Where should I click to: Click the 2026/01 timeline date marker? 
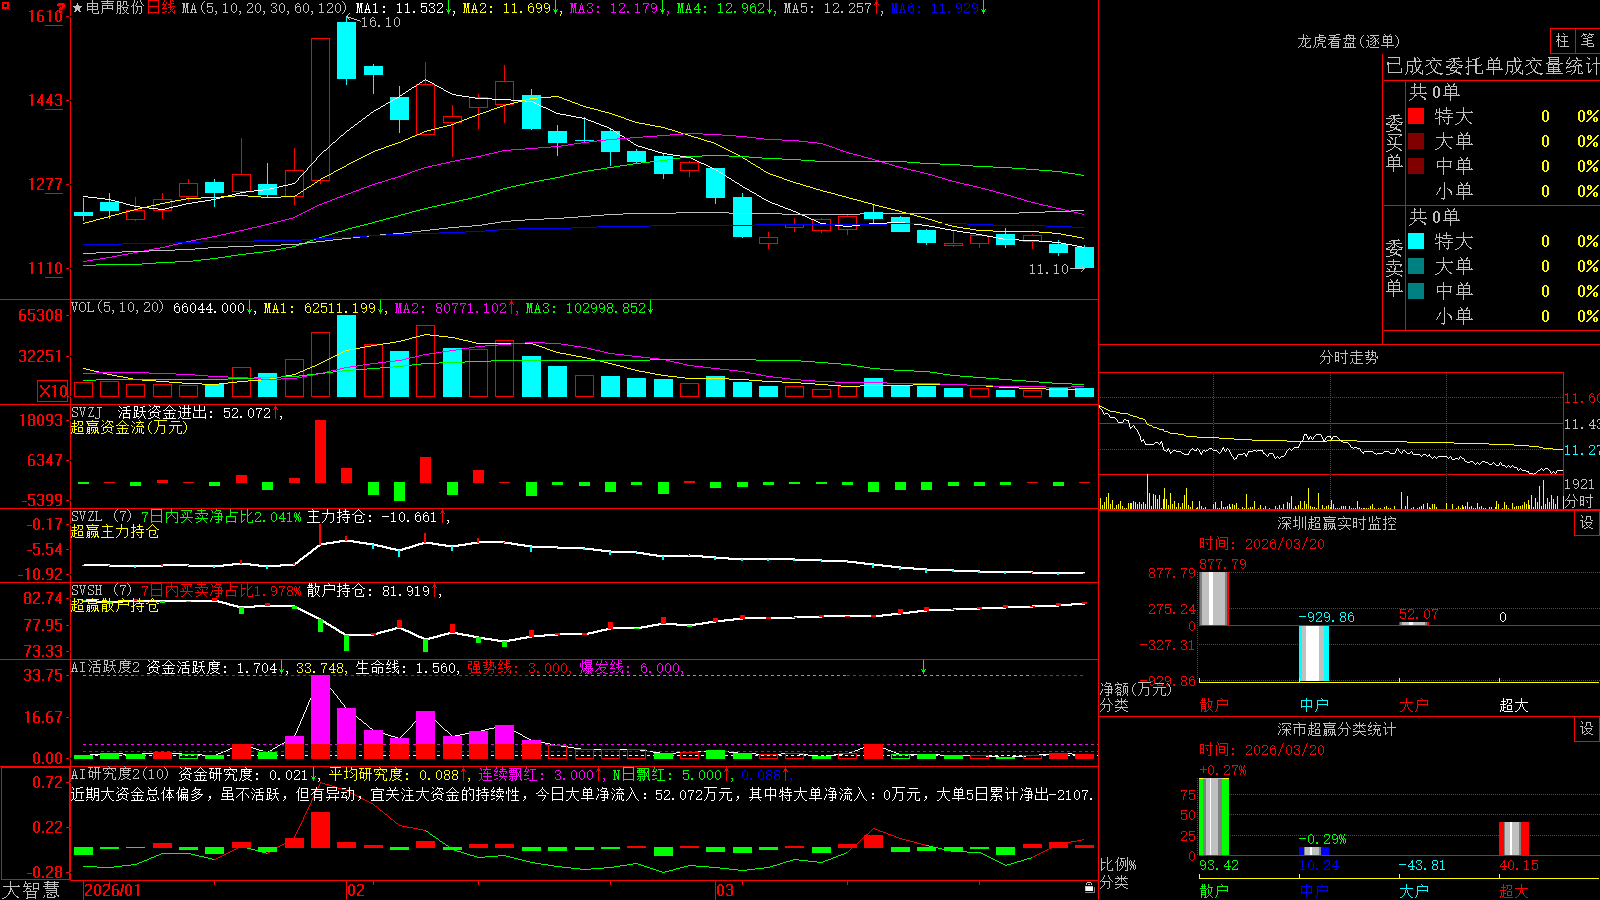113,890
